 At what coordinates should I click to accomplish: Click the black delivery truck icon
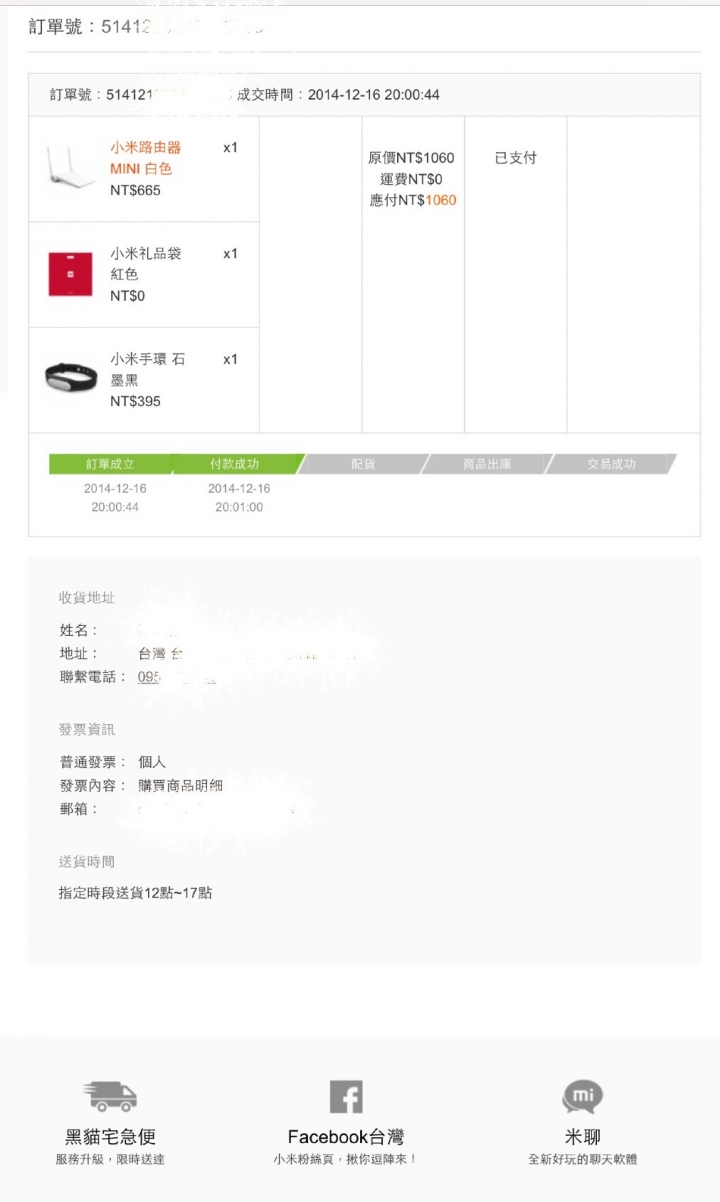coord(110,1096)
